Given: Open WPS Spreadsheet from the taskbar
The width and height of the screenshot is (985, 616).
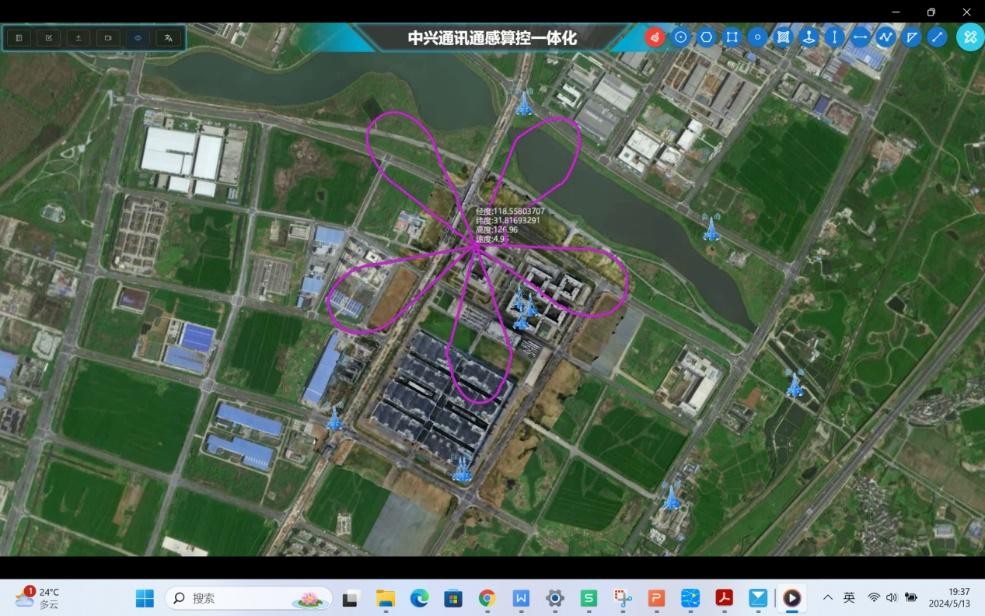Looking at the screenshot, I should tap(589, 598).
